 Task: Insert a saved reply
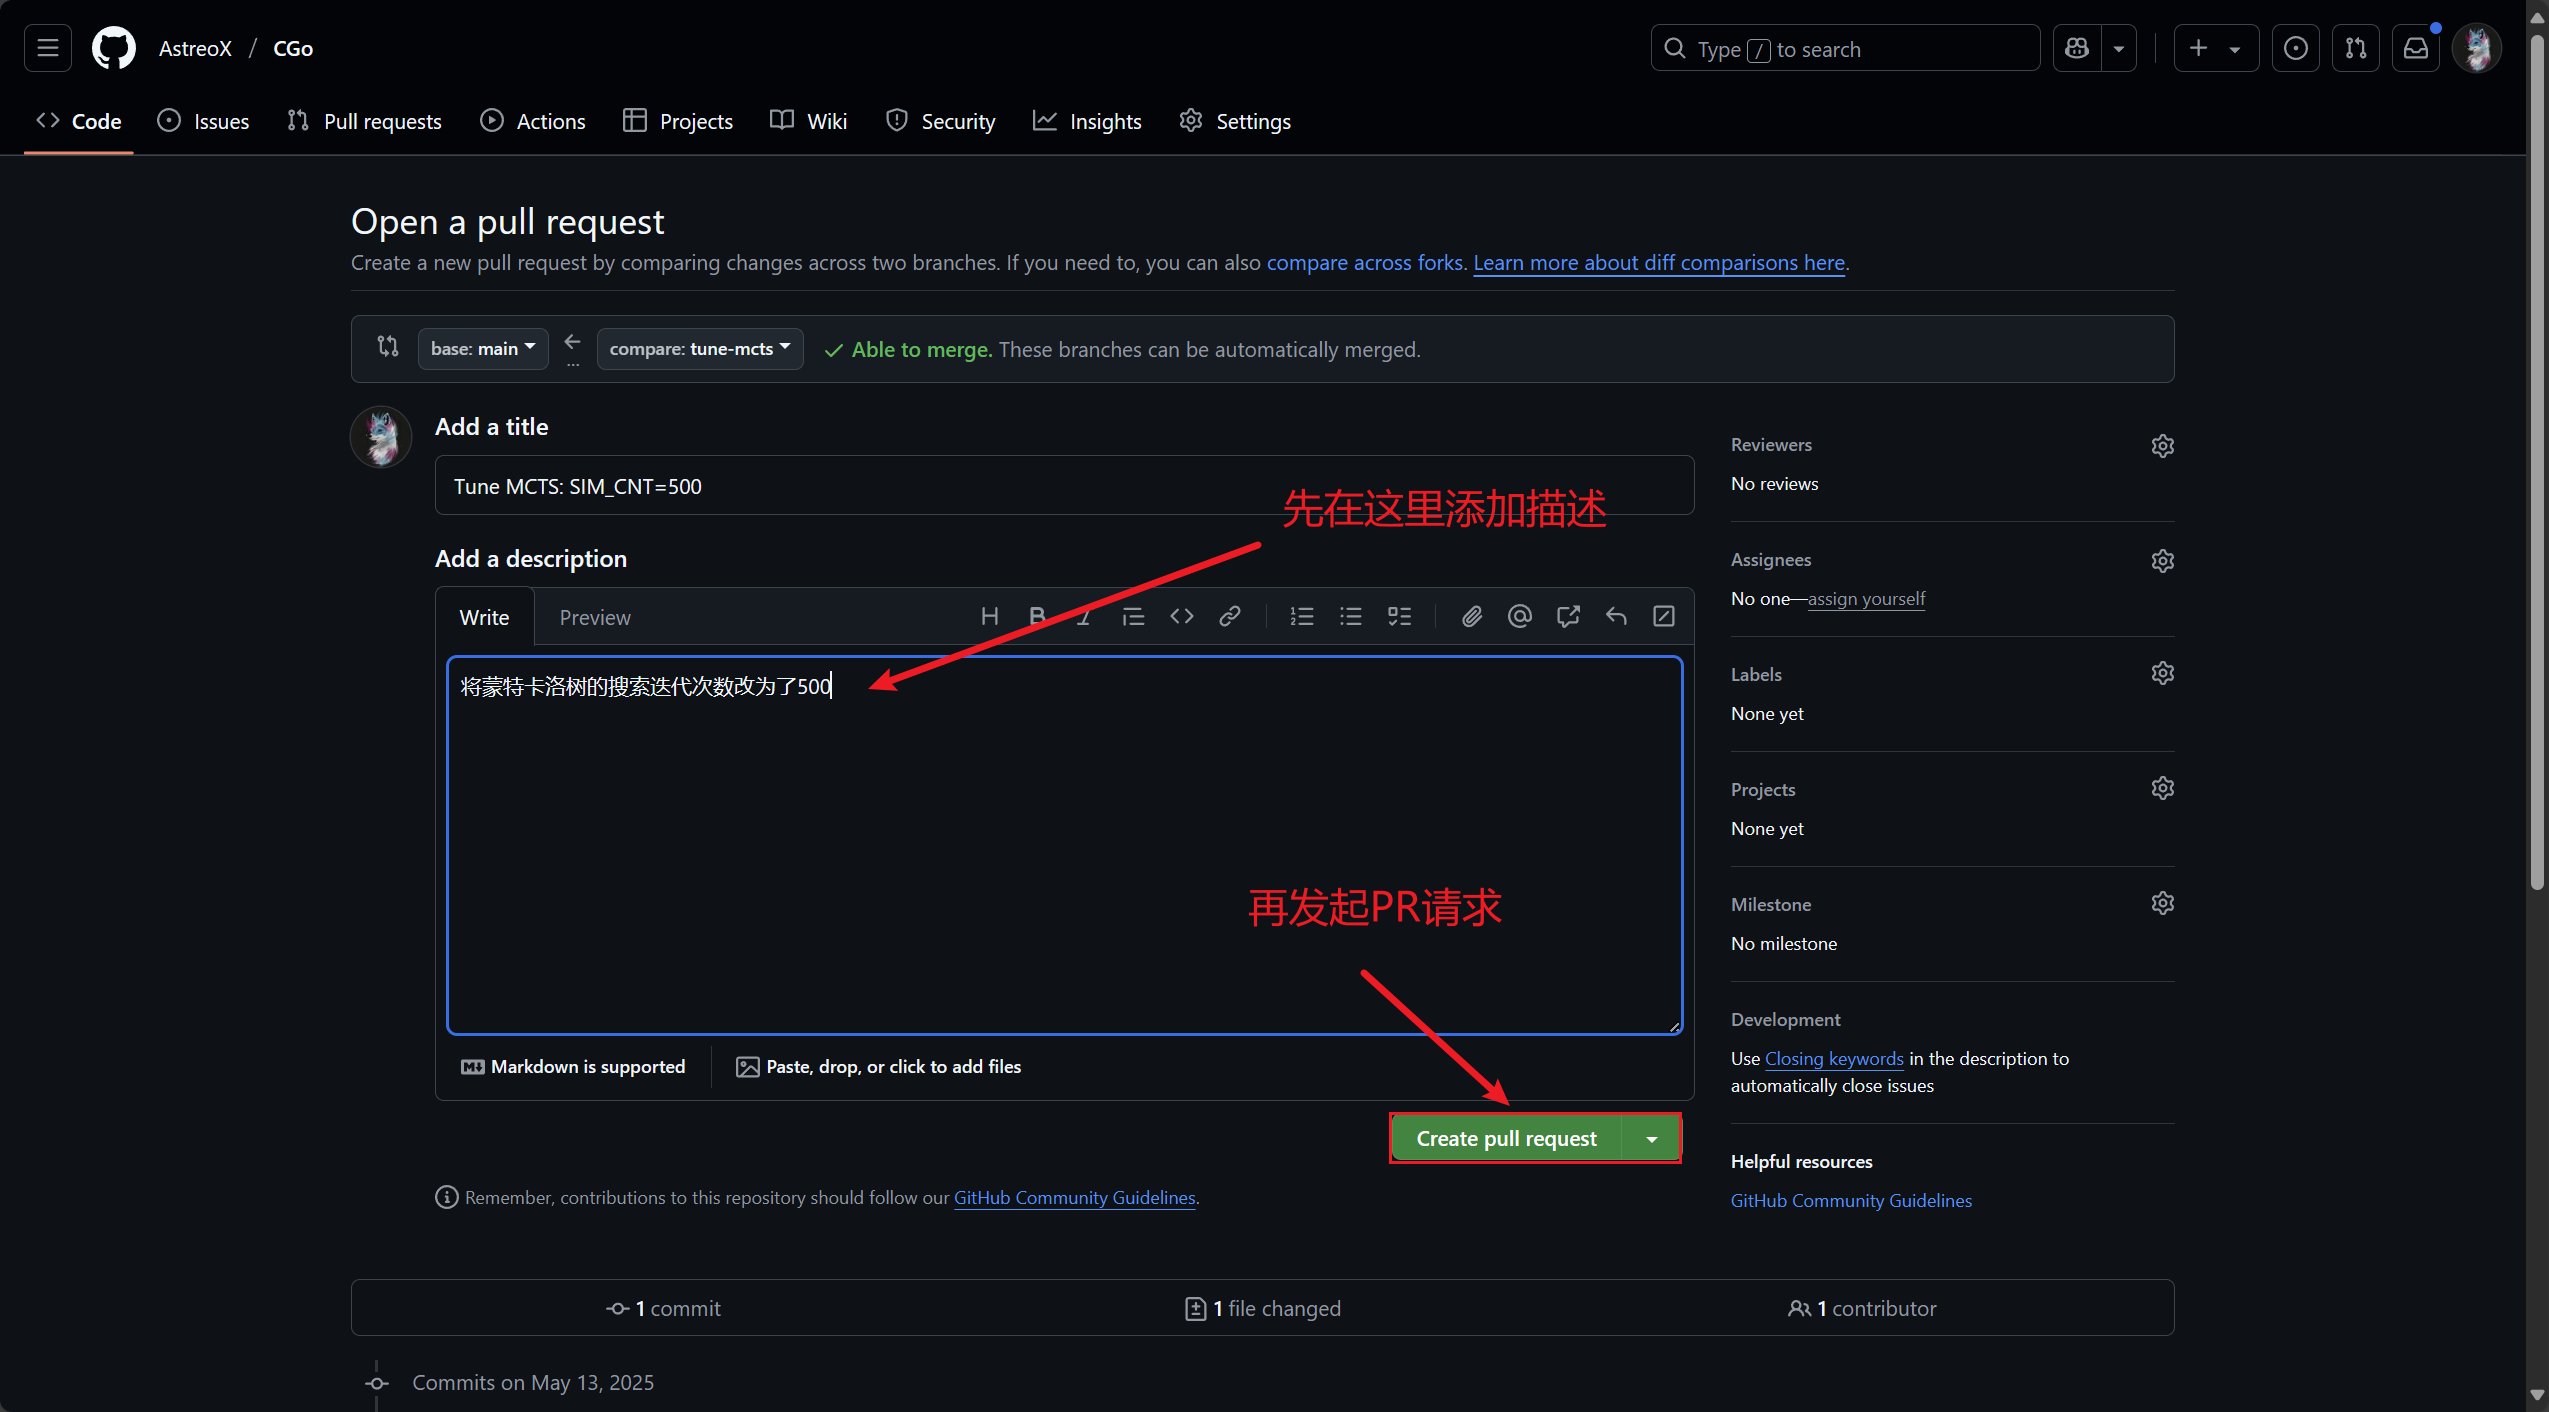(1616, 616)
